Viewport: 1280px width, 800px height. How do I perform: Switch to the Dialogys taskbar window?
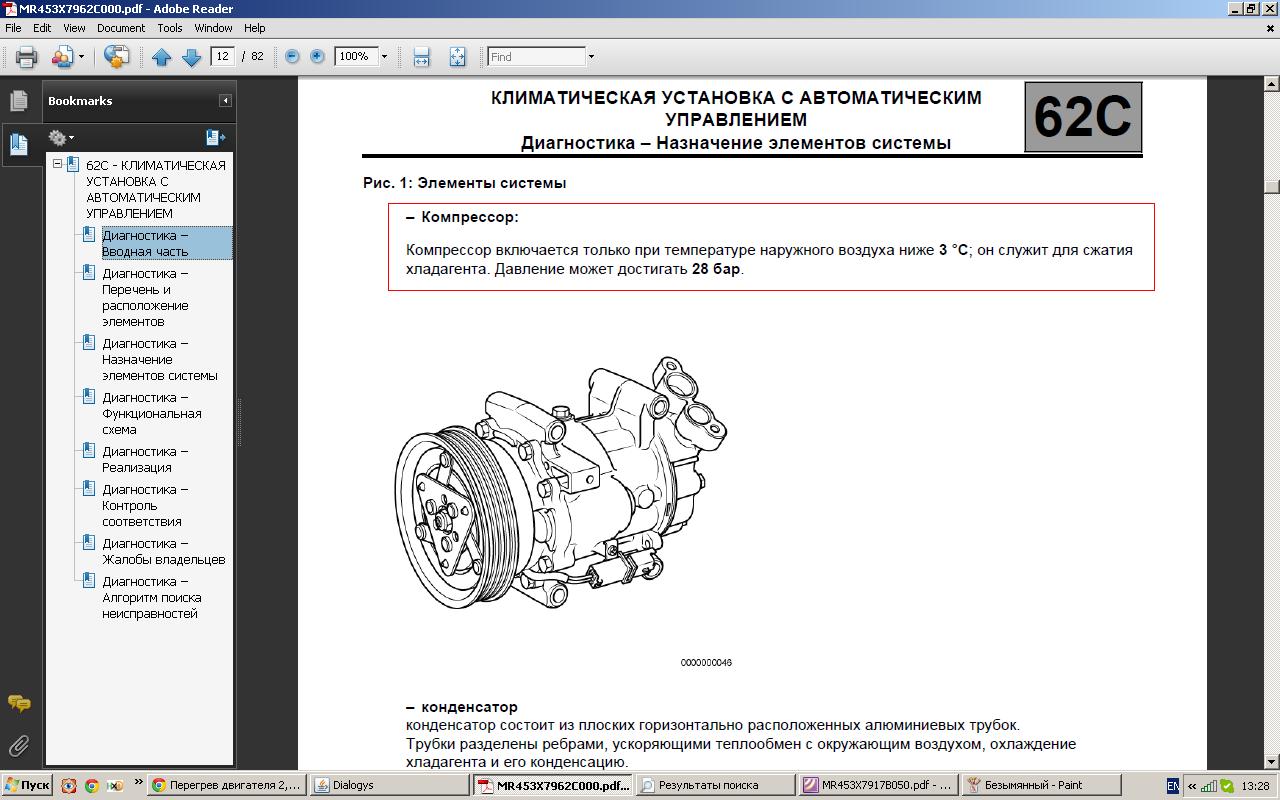pos(389,785)
